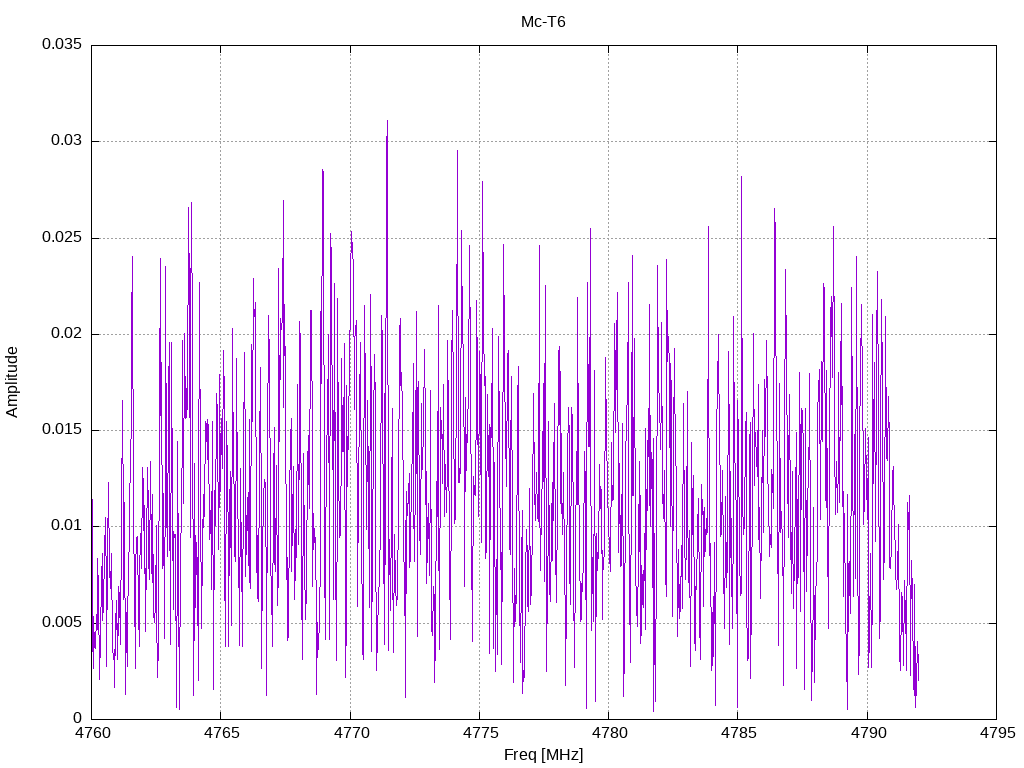Viewport: 1024px width, 768px height.
Task: Click the 'Amplitude' y-axis label
Action: 12,382
